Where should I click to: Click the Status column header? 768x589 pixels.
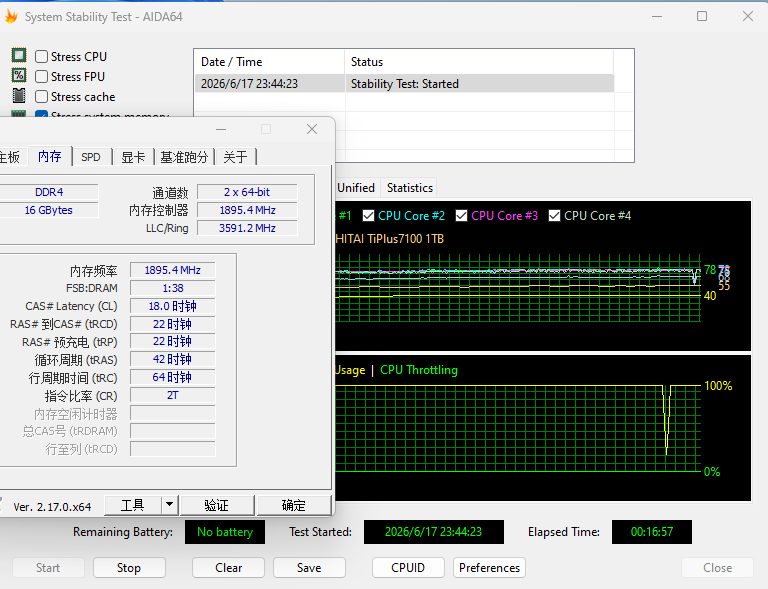479,62
